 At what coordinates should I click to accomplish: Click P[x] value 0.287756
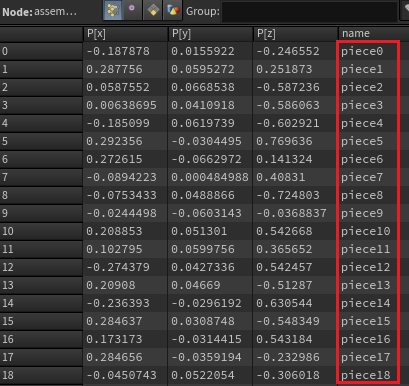click(114, 69)
